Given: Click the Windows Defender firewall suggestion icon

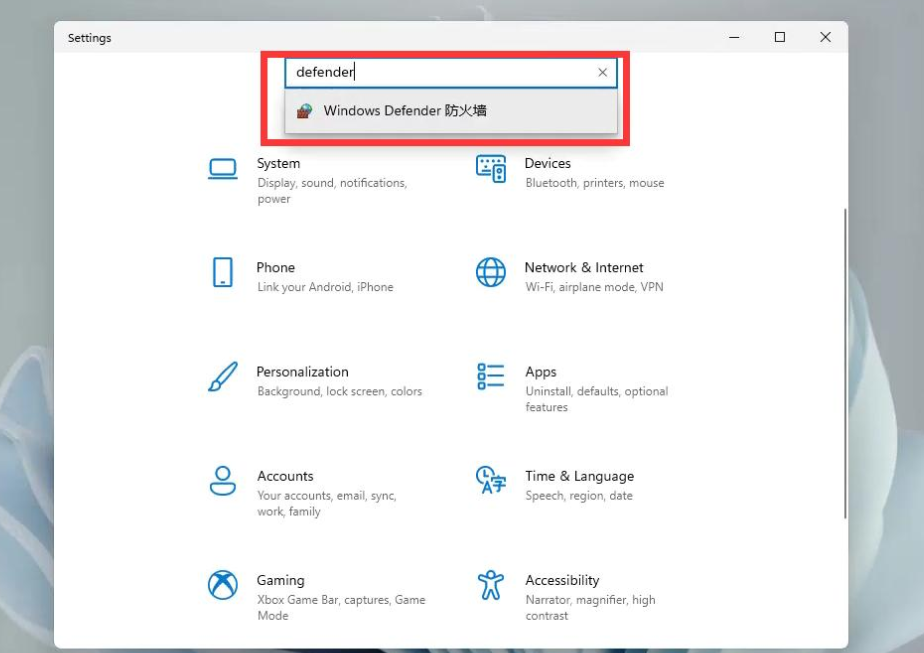Looking at the screenshot, I should coord(305,111).
